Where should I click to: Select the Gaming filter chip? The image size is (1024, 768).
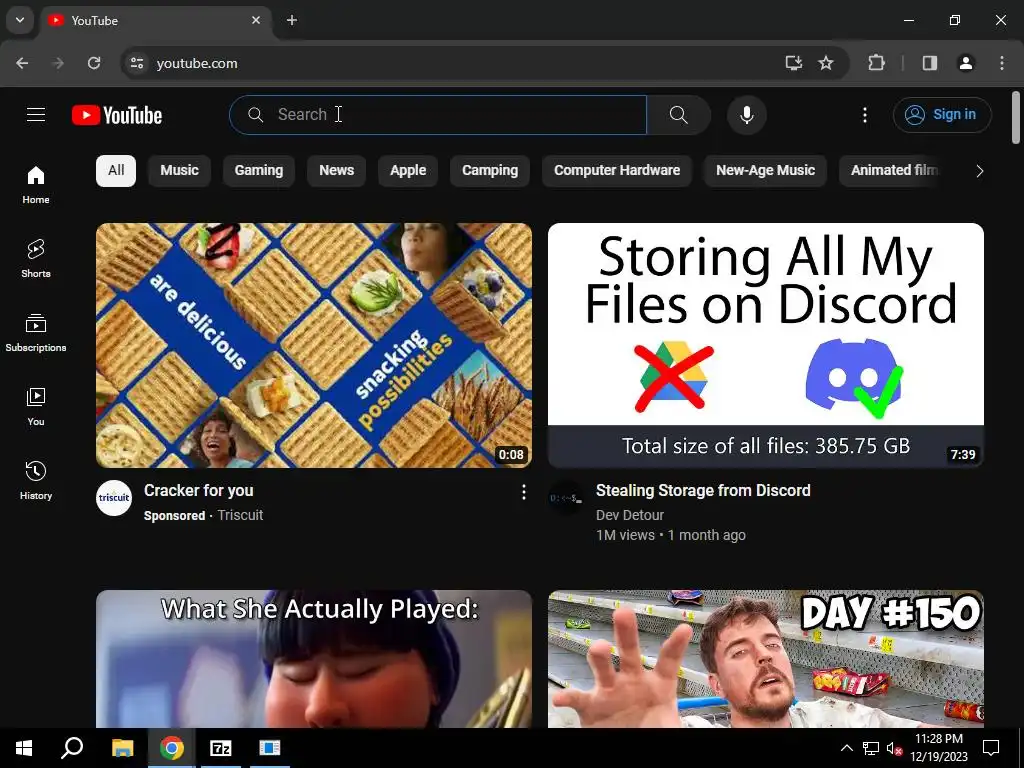[x=259, y=170]
